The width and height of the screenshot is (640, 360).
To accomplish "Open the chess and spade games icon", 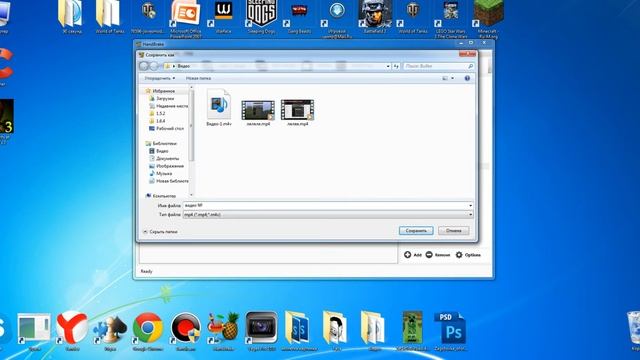I will coord(110,331).
